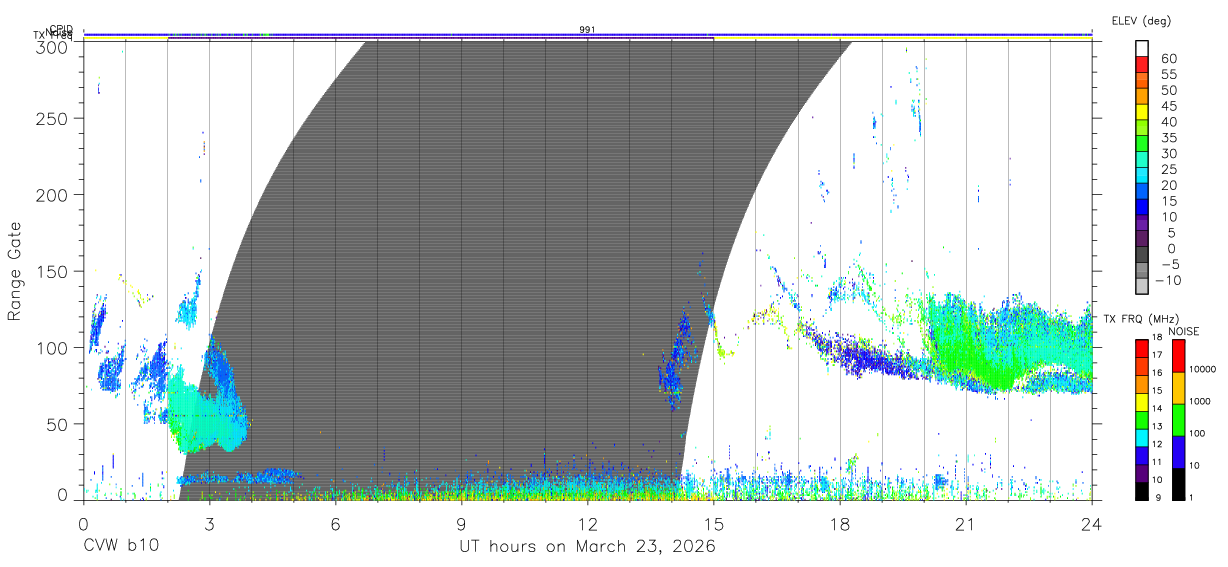1228x567 pixels.
Task: Click the '991' CPID value above the plot
Action: click(587, 30)
